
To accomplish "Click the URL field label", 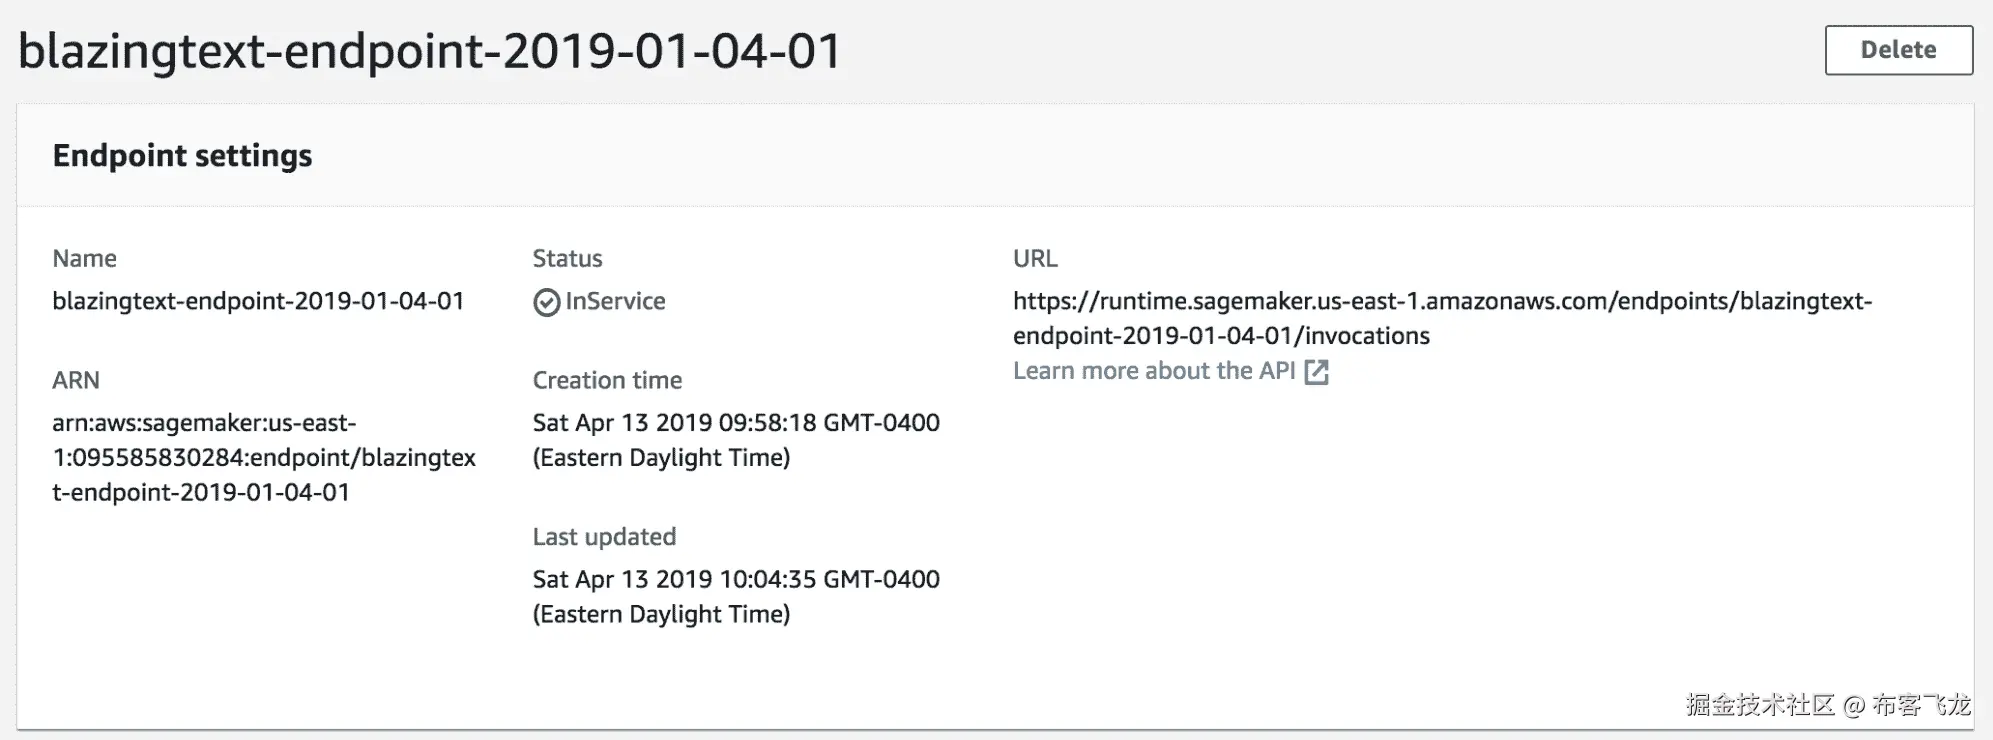I will pyautogui.click(x=1034, y=259).
